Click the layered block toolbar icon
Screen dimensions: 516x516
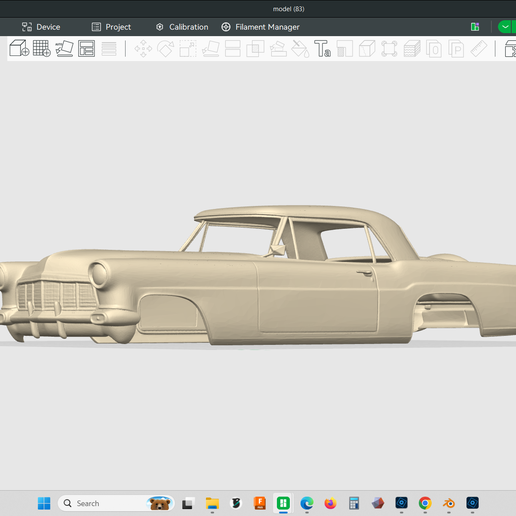coord(412,49)
